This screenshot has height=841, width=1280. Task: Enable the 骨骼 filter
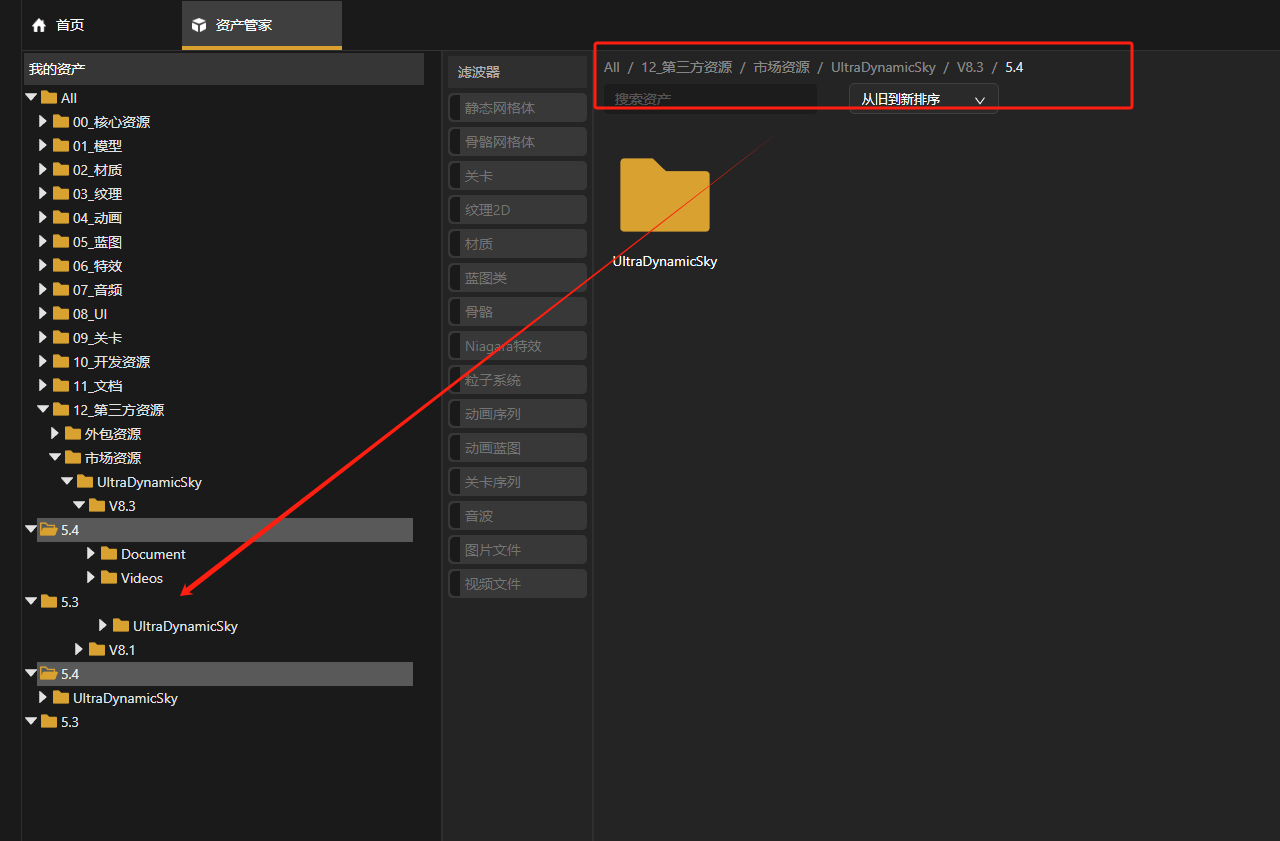pyautogui.click(x=517, y=312)
